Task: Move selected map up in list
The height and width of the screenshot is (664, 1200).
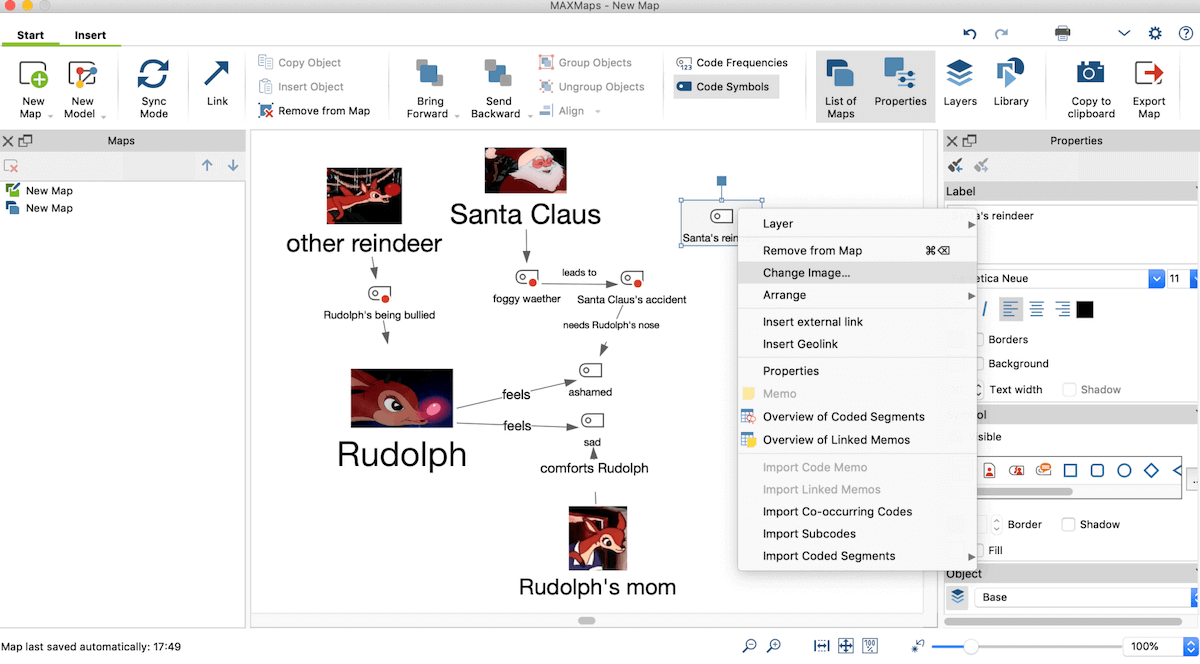Action: tap(207, 165)
